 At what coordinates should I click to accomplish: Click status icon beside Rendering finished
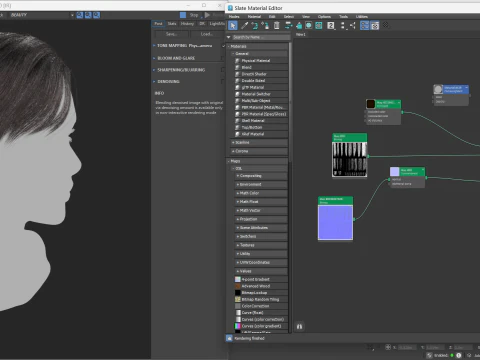[229, 338]
